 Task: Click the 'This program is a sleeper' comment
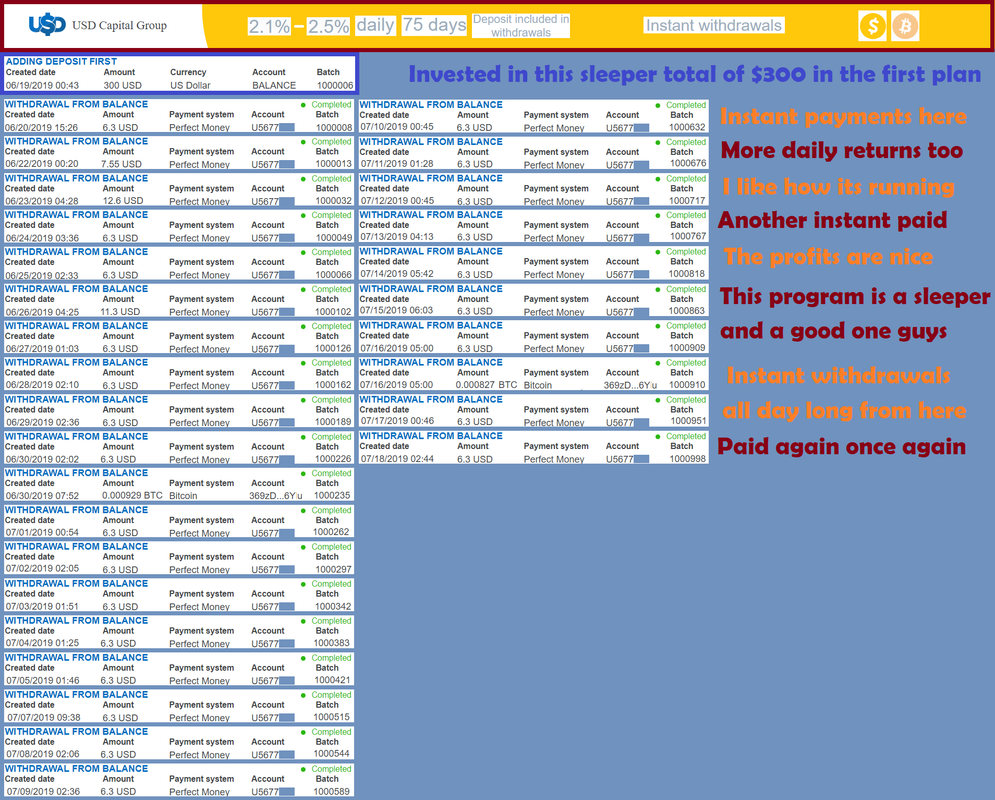[855, 296]
